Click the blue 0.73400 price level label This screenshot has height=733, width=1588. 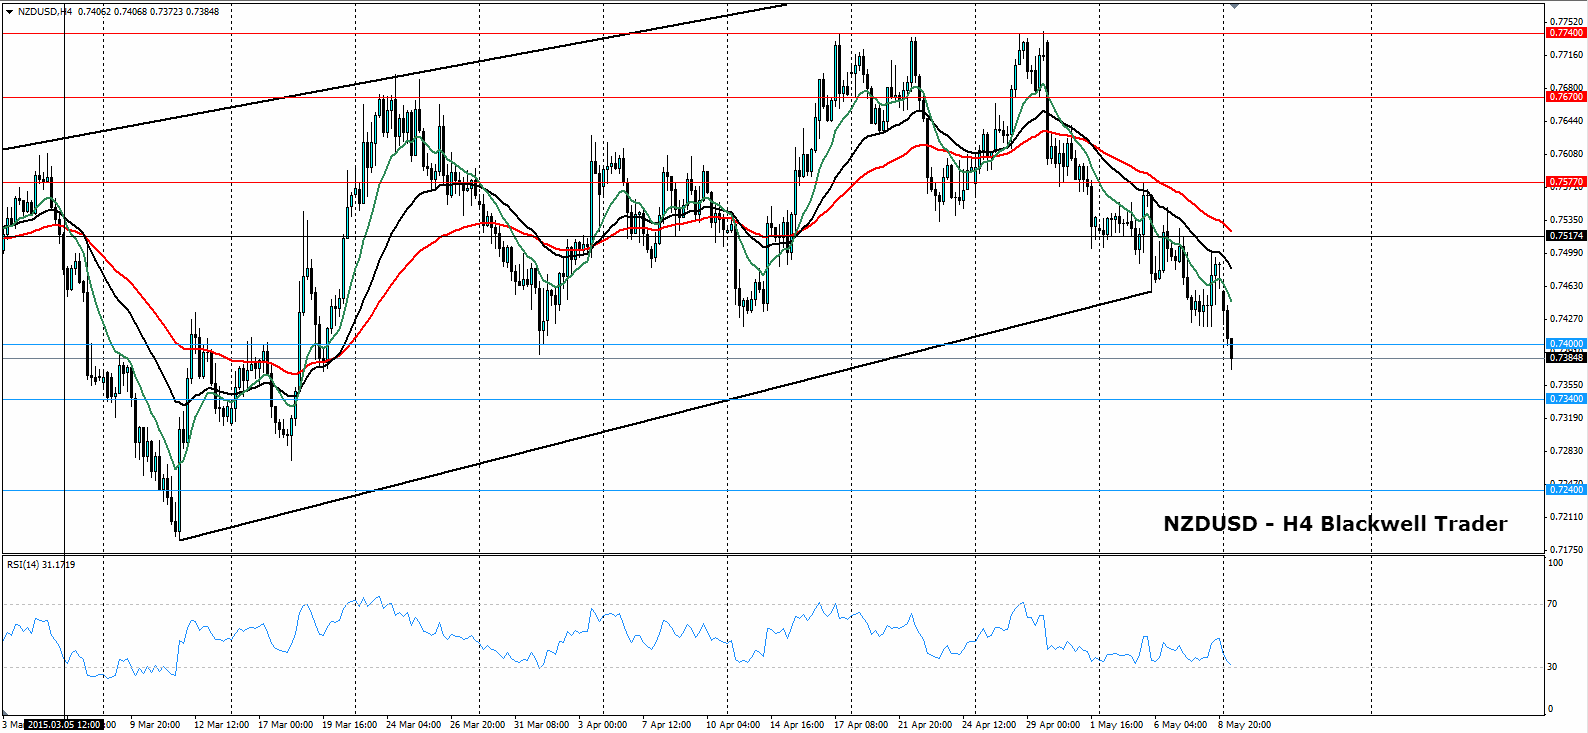click(1566, 399)
